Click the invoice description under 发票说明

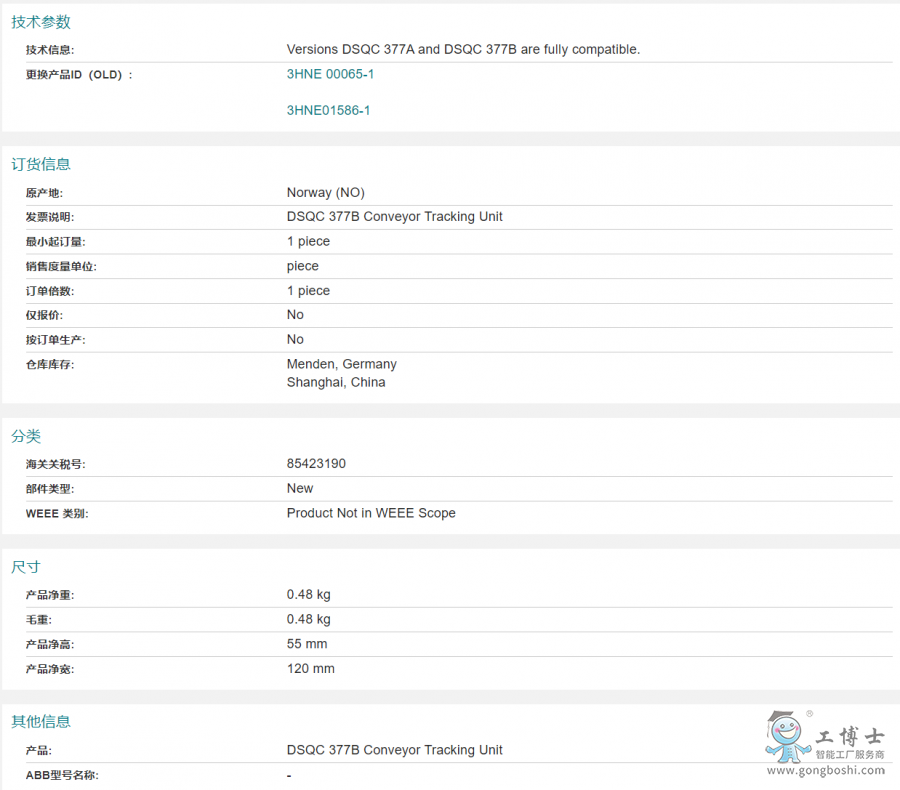pyautogui.click(x=394, y=217)
